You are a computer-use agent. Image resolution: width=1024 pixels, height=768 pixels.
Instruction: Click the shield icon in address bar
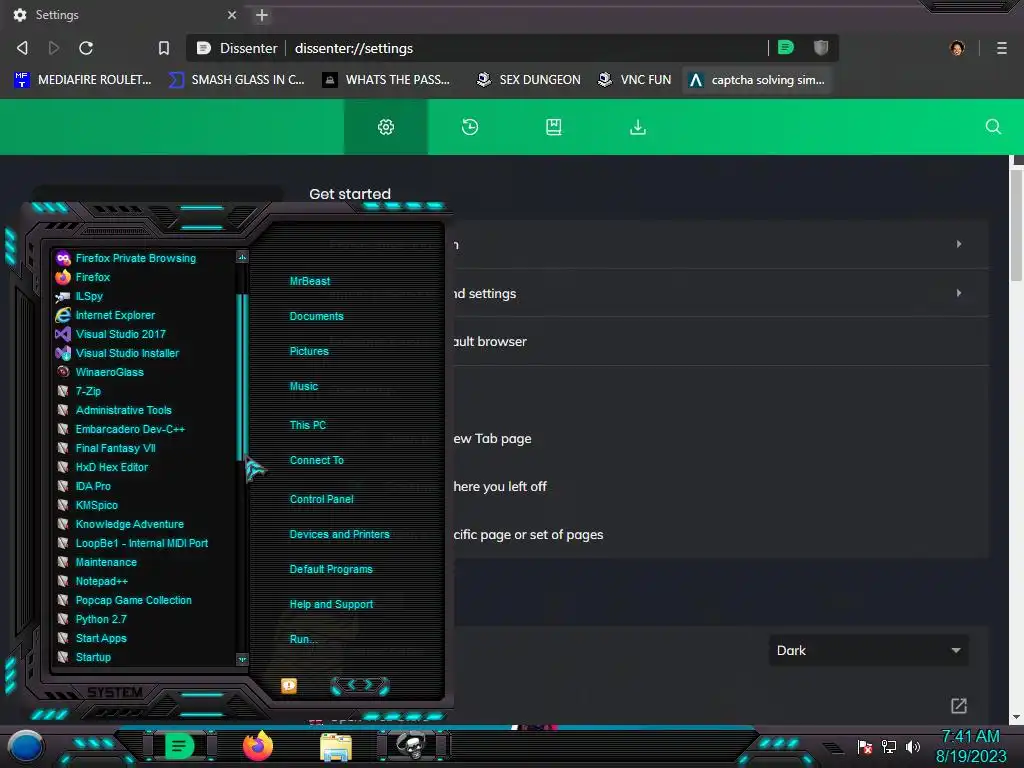click(x=821, y=47)
